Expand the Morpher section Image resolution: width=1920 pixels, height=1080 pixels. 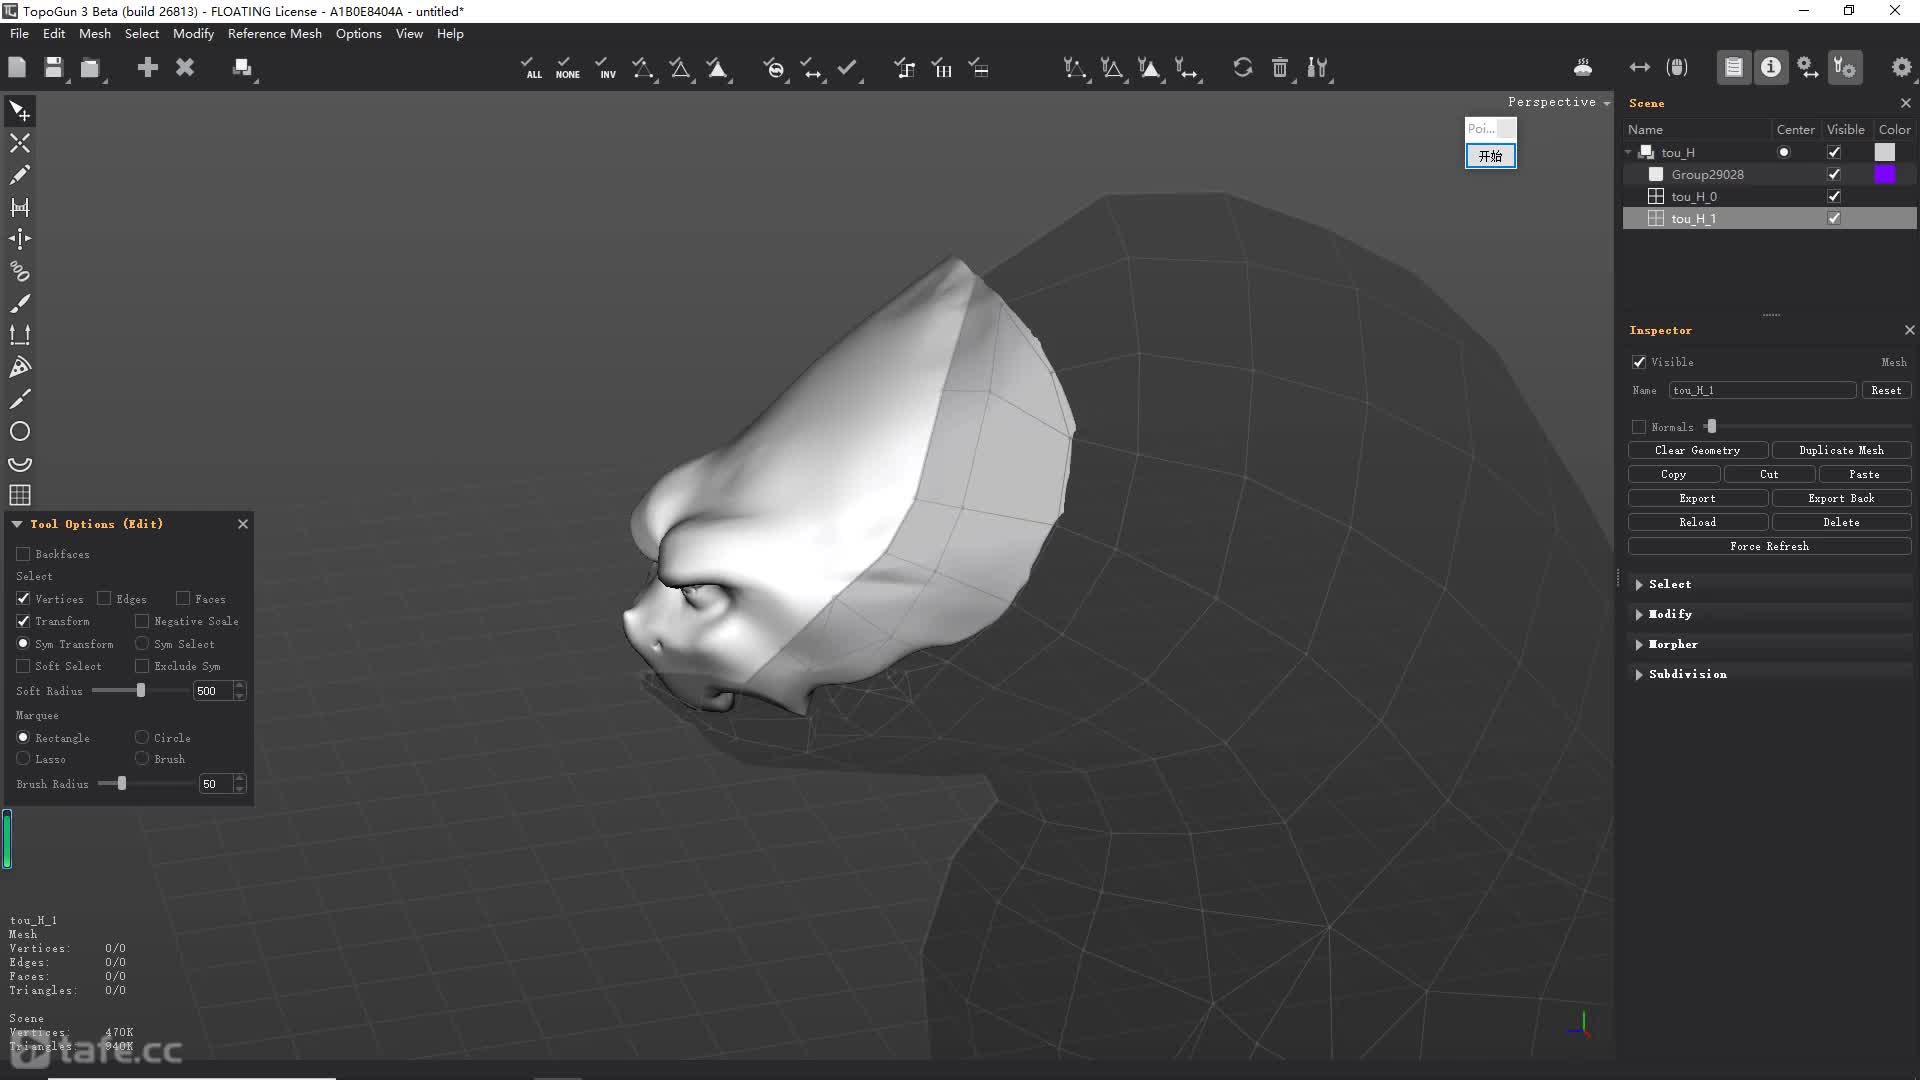pos(1639,644)
